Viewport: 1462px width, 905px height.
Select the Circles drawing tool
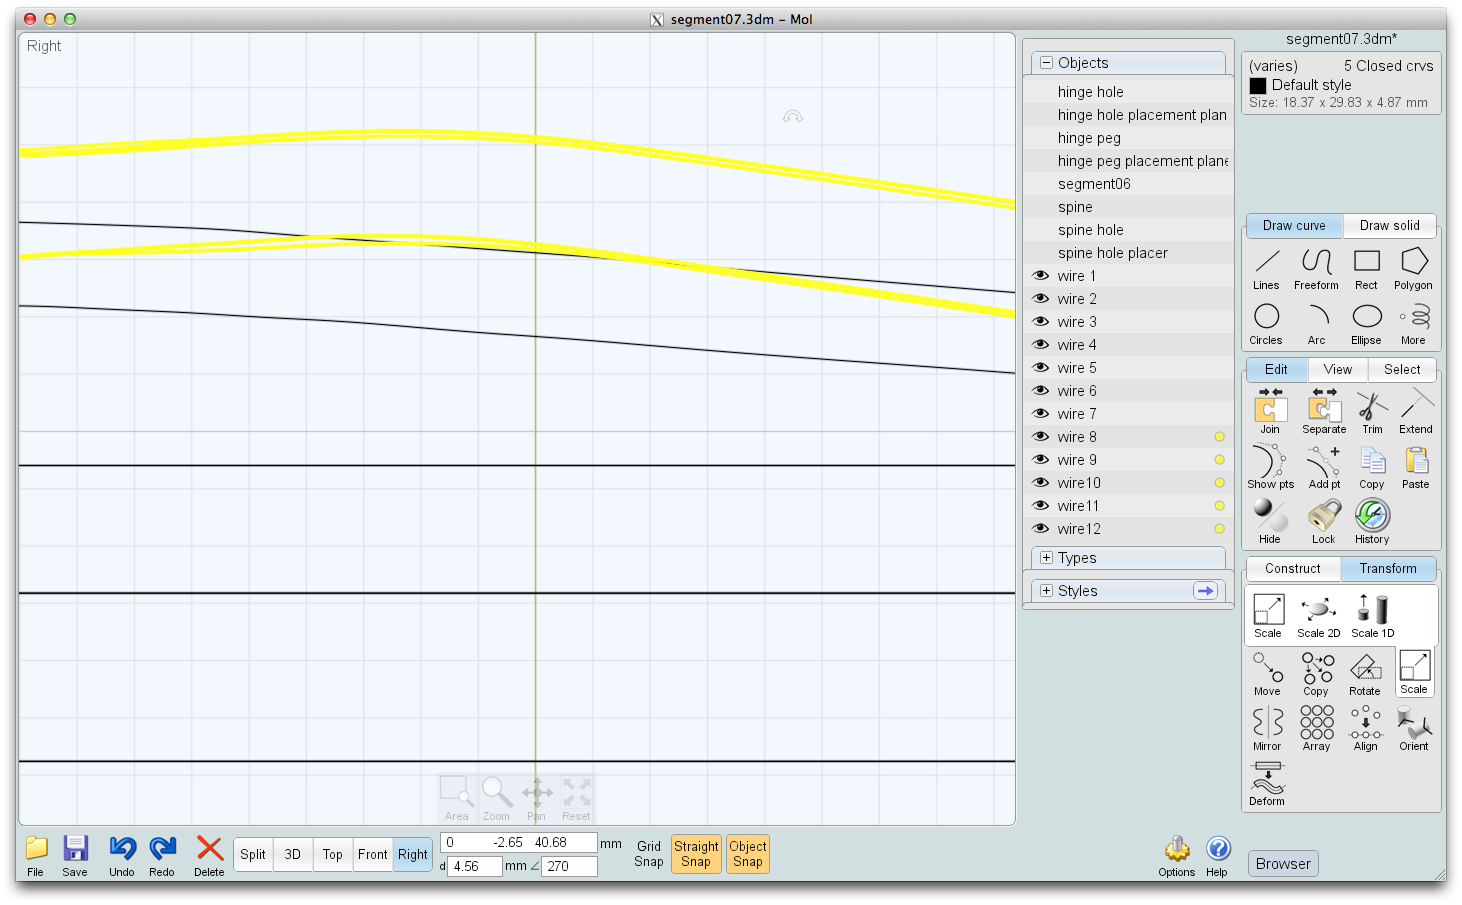click(1266, 324)
